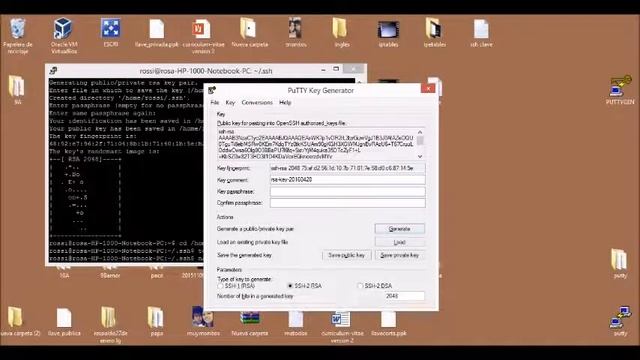Click public key box scroll up arrow
The height and width of the screenshot is (360, 640).
tap(420, 132)
